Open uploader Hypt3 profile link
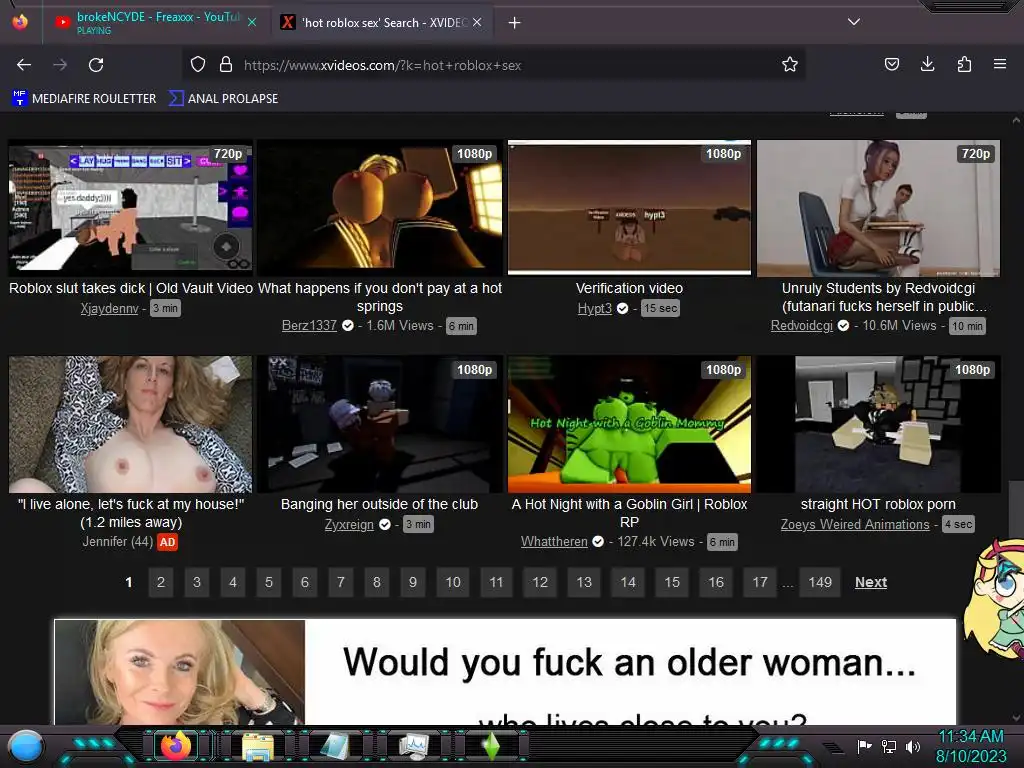 594,308
